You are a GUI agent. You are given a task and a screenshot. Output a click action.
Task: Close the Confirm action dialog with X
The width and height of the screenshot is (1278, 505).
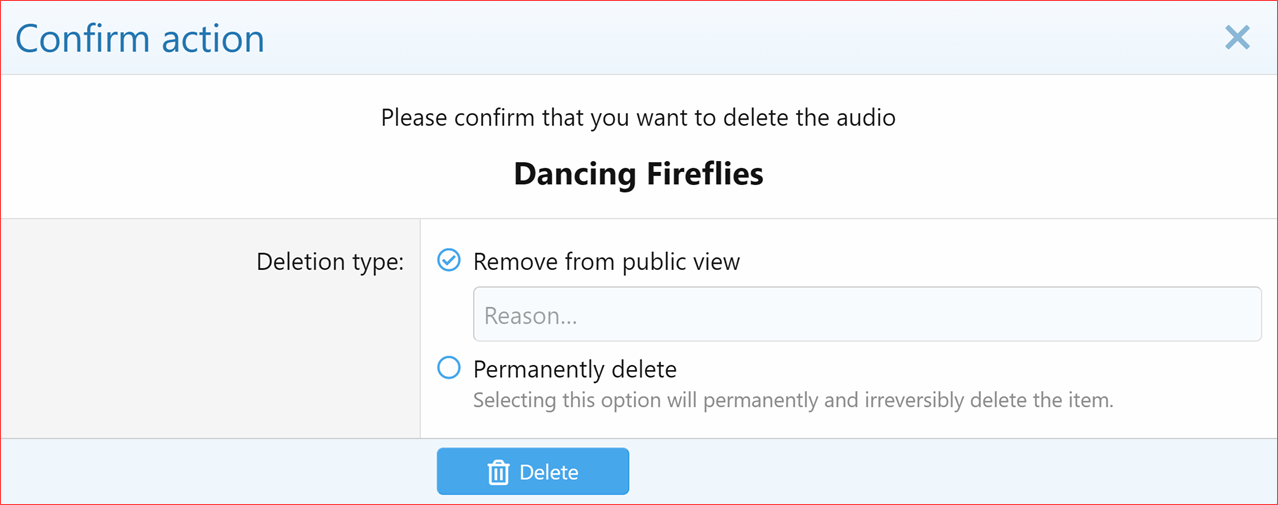(x=1237, y=38)
